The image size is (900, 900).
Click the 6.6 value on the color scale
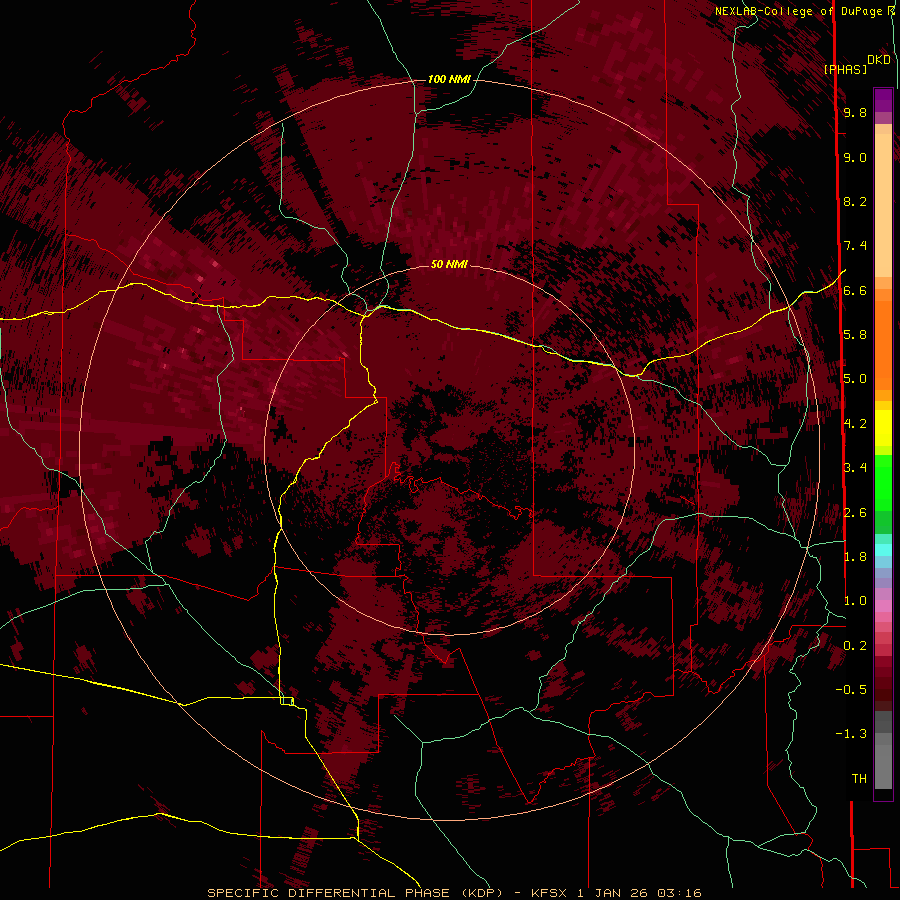click(855, 290)
